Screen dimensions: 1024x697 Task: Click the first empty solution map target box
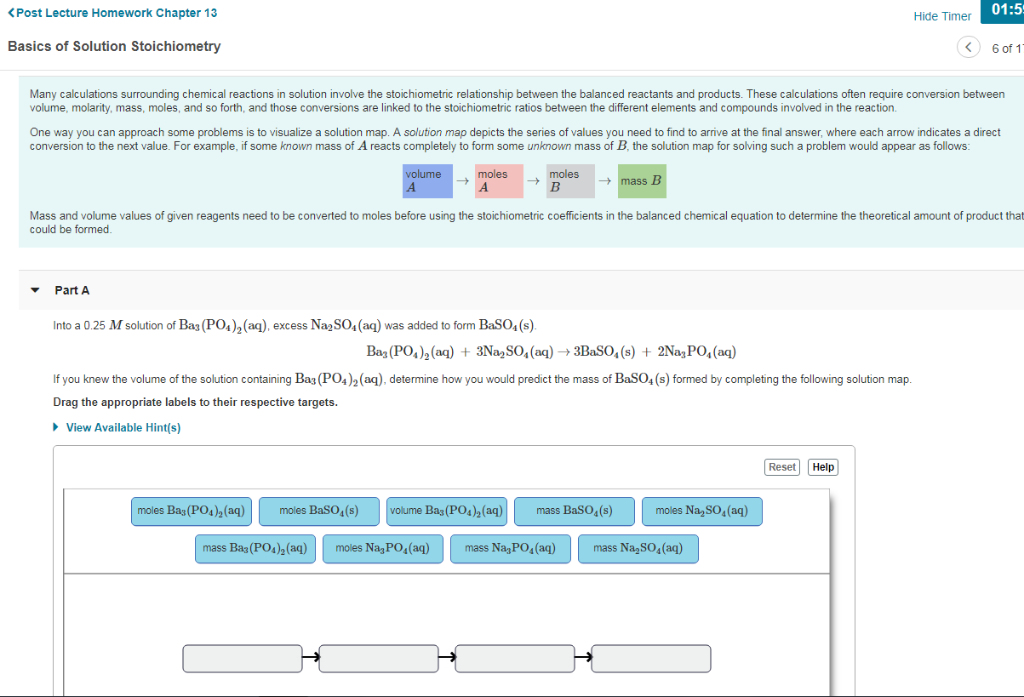(x=242, y=658)
